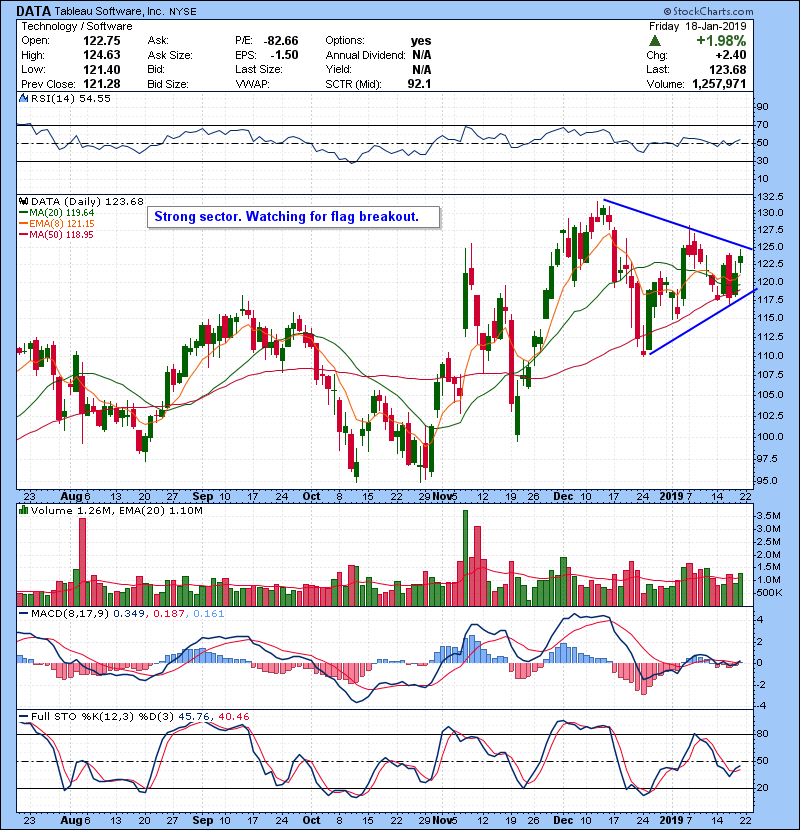Click the Technology / Software sector text
Image resolution: width=800 pixels, height=830 pixels.
77,26
